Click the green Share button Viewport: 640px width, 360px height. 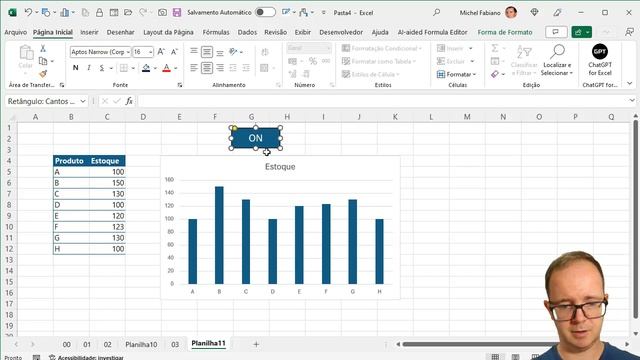[582, 32]
